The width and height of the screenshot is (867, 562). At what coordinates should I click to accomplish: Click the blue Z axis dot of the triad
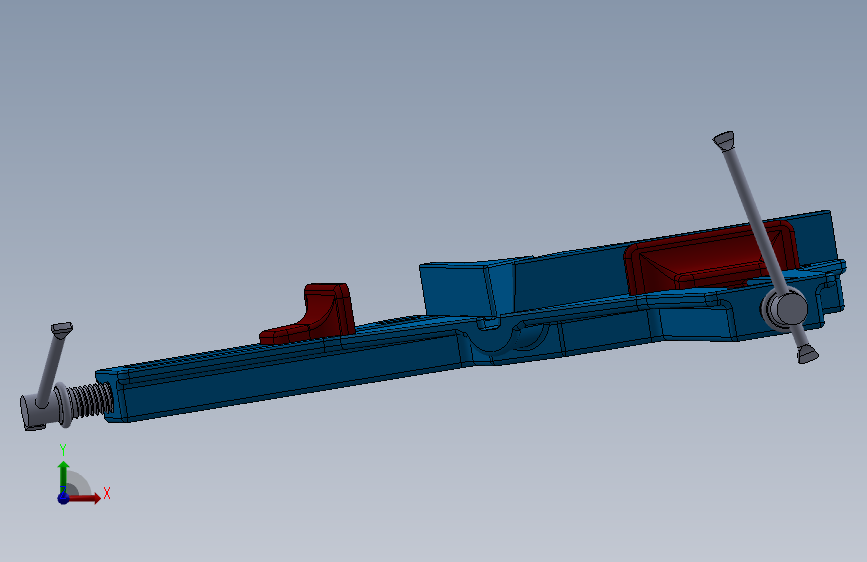point(63,498)
